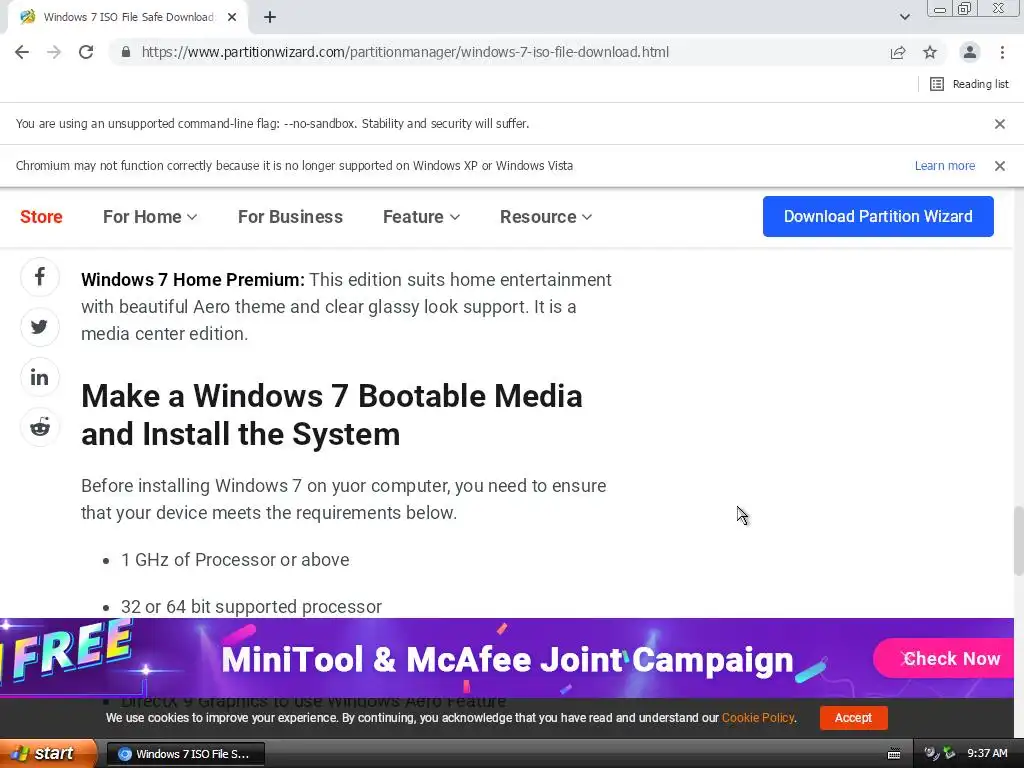Image resolution: width=1024 pixels, height=768 pixels.
Task: Dismiss the Windows XP unsupported warning
Action: (999, 166)
